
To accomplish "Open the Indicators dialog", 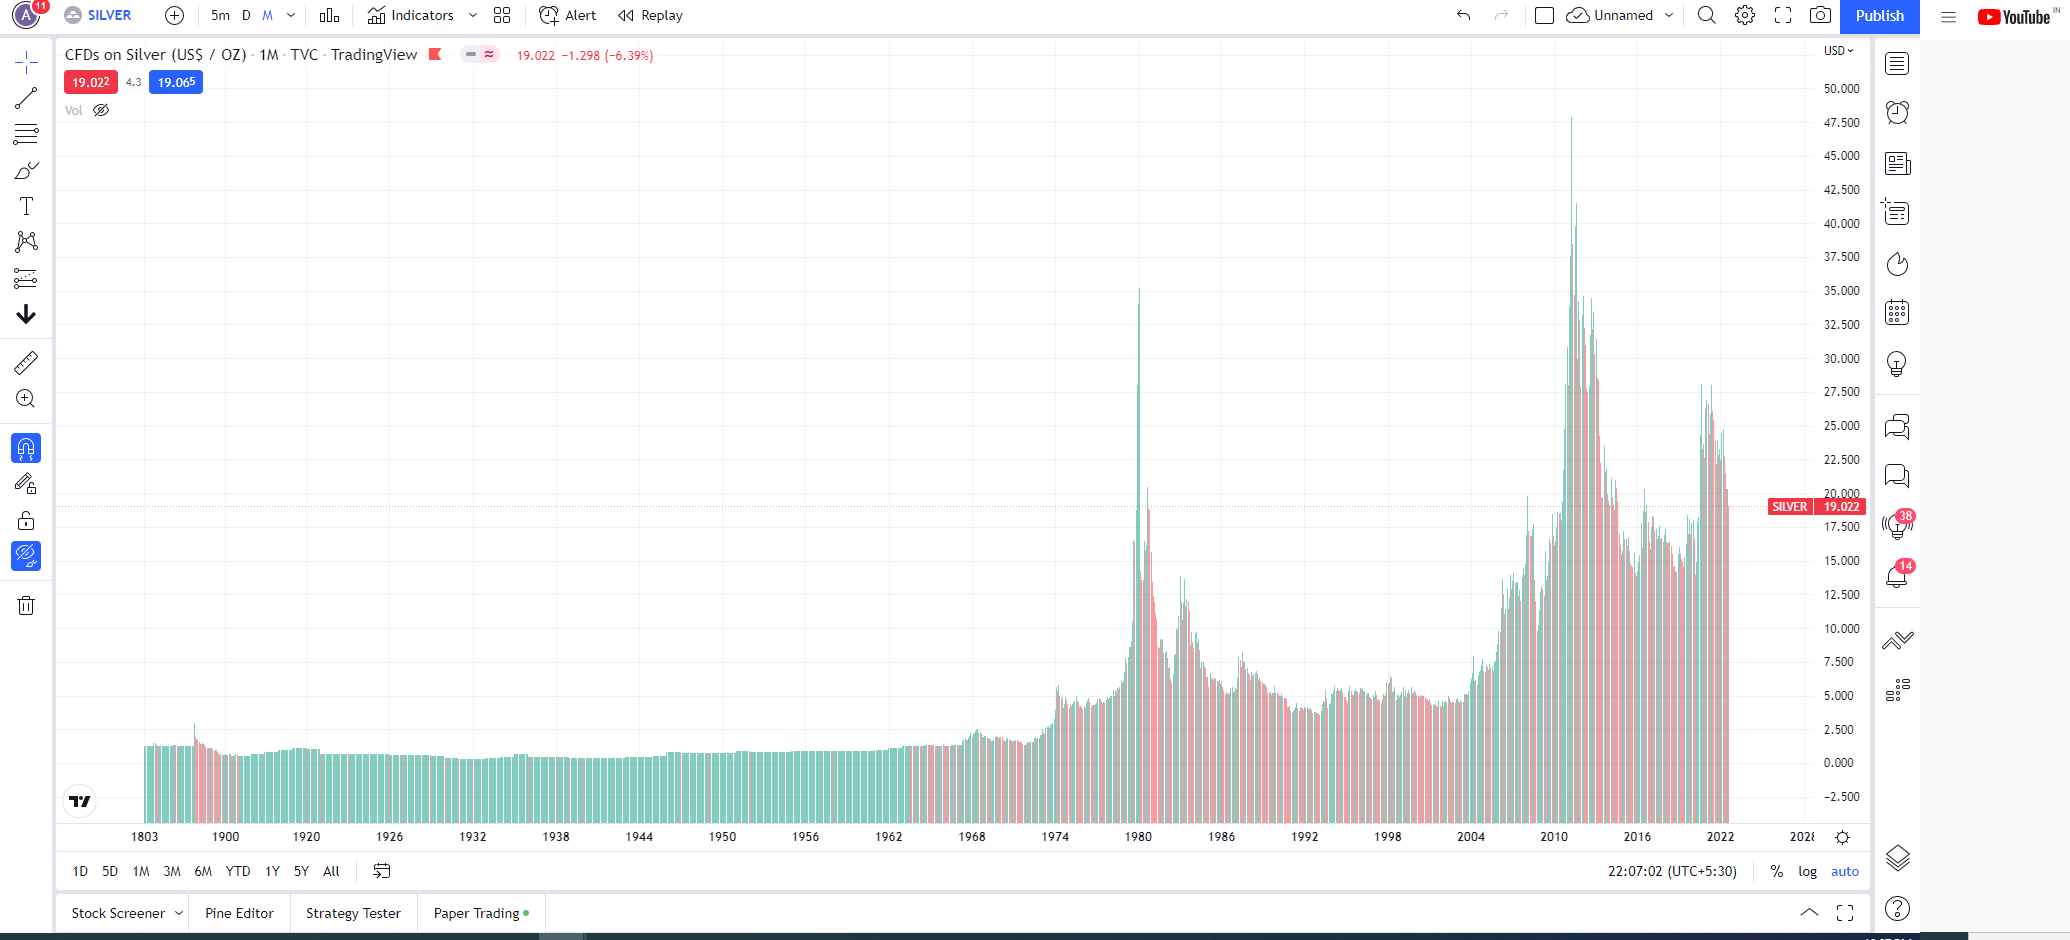I will click(x=410, y=15).
